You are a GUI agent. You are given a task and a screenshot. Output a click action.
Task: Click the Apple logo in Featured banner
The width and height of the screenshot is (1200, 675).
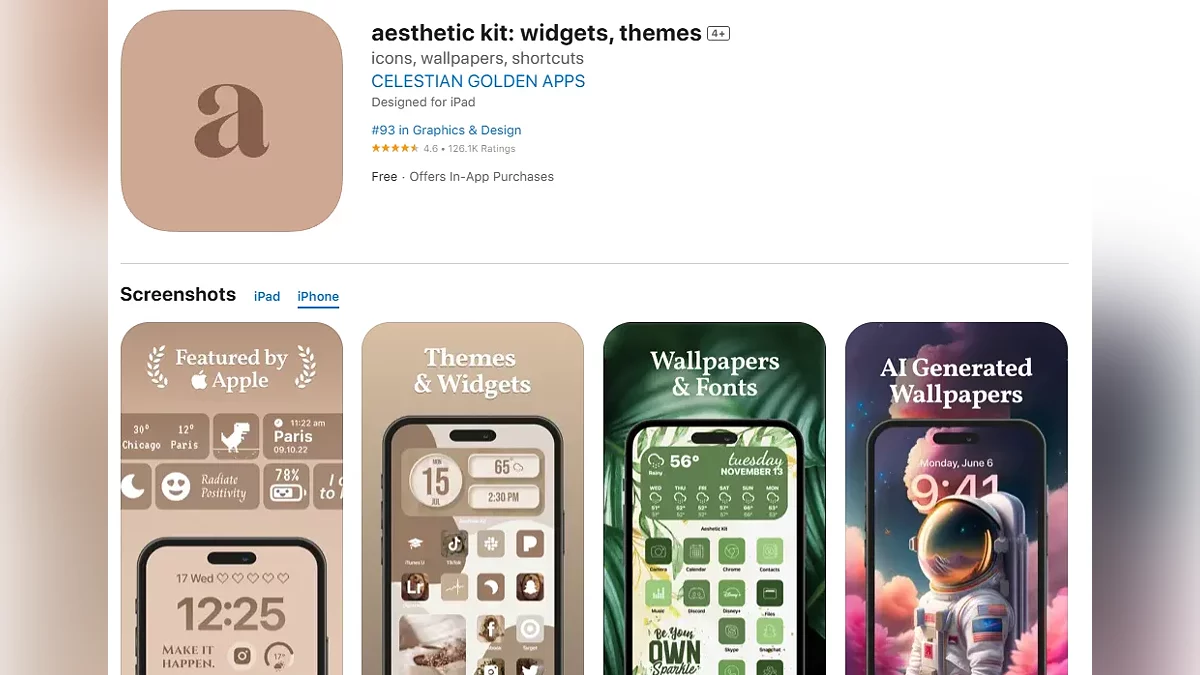click(x=199, y=380)
